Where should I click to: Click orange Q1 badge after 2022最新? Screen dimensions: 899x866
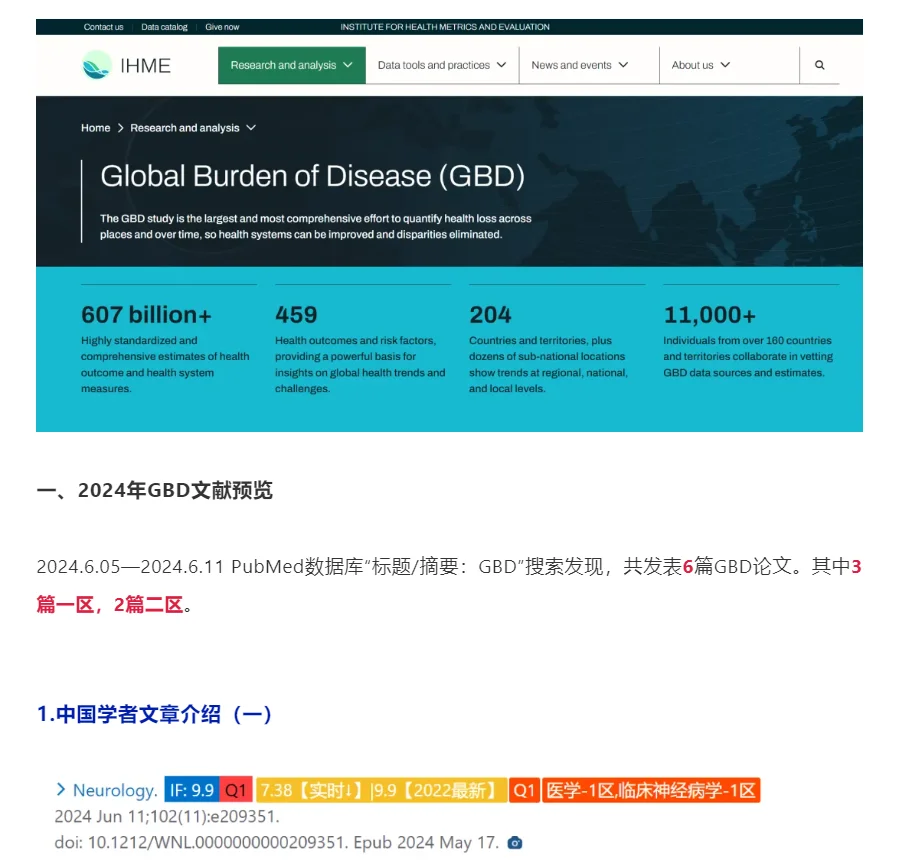coord(524,790)
